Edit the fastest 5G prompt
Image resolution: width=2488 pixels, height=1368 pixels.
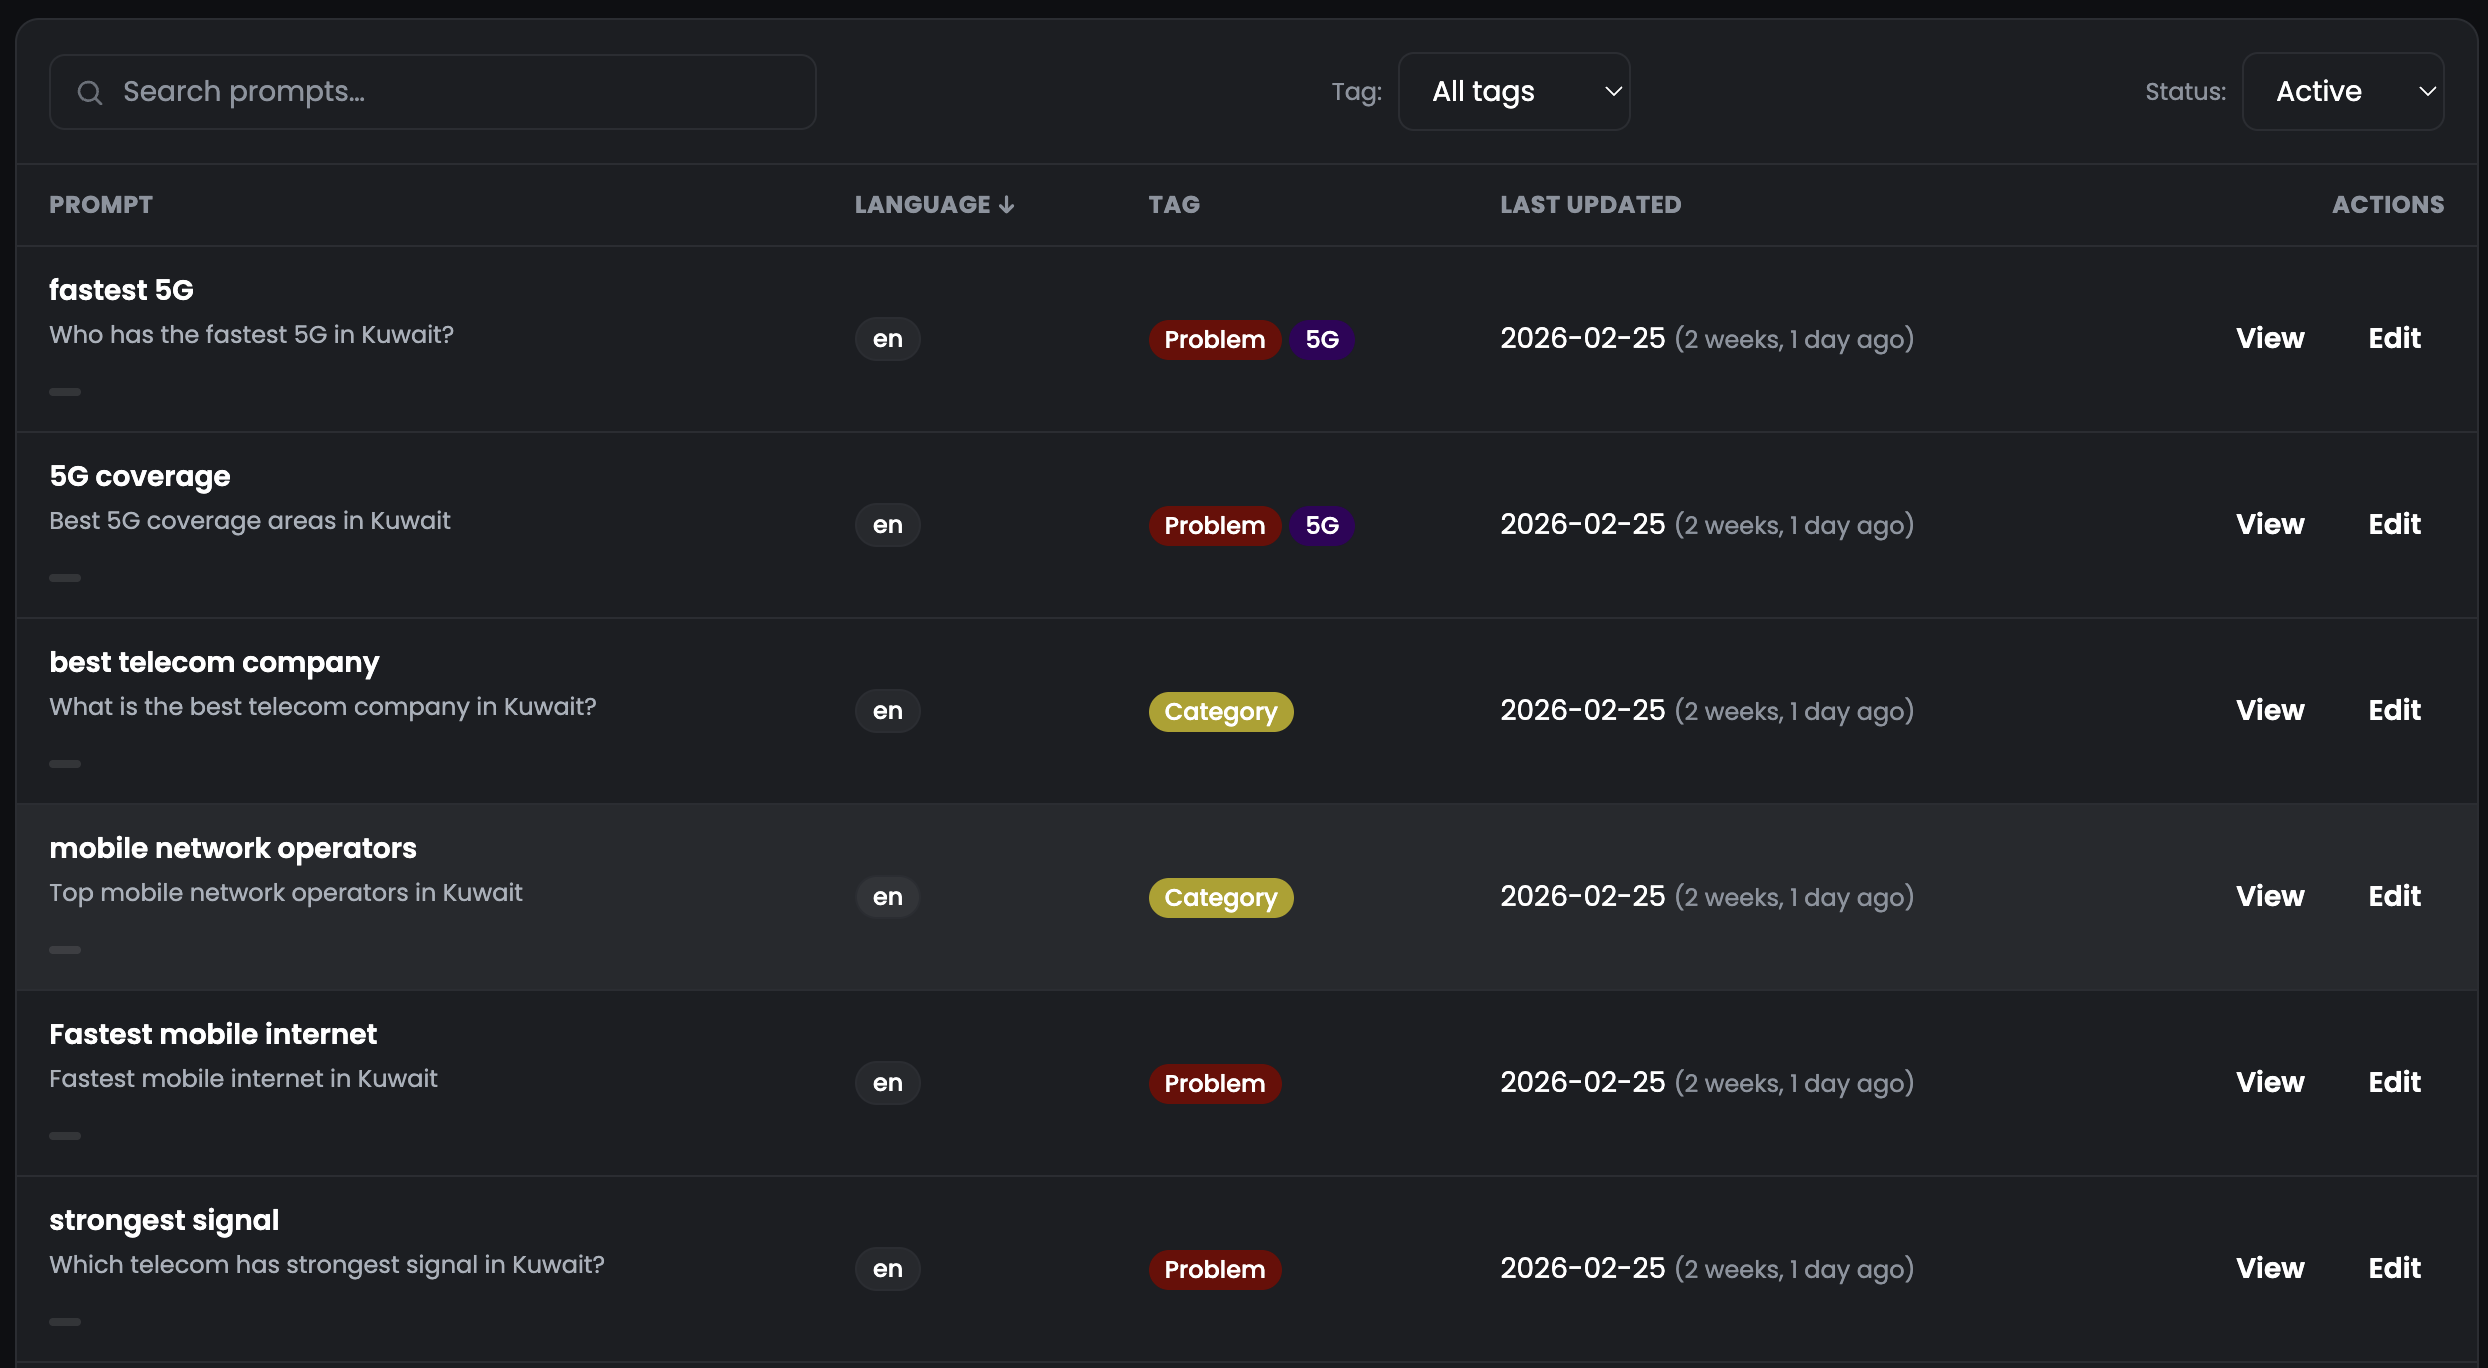click(x=2394, y=339)
